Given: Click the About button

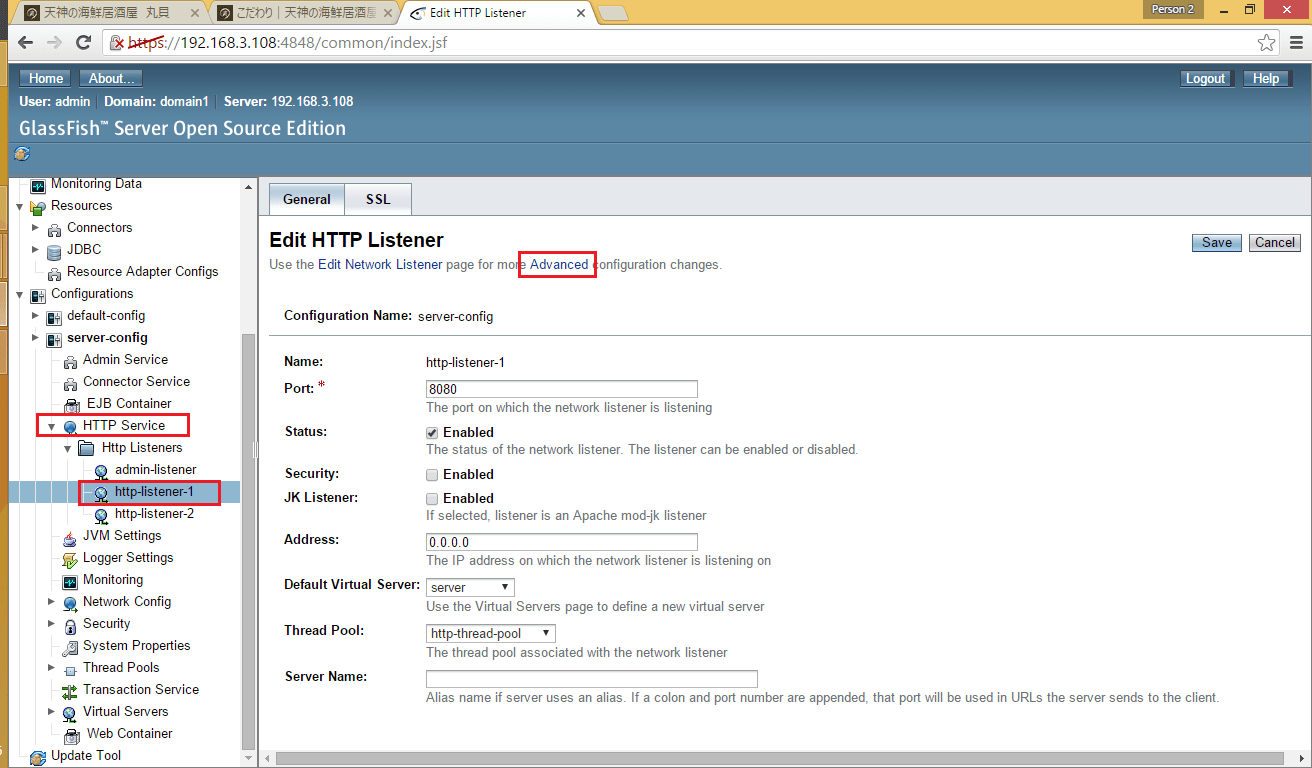Looking at the screenshot, I should tap(112, 78).
